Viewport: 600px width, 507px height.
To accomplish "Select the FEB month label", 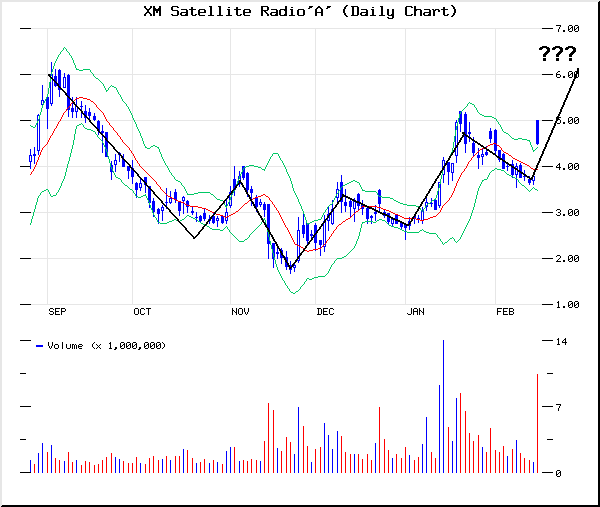I will pos(505,312).
